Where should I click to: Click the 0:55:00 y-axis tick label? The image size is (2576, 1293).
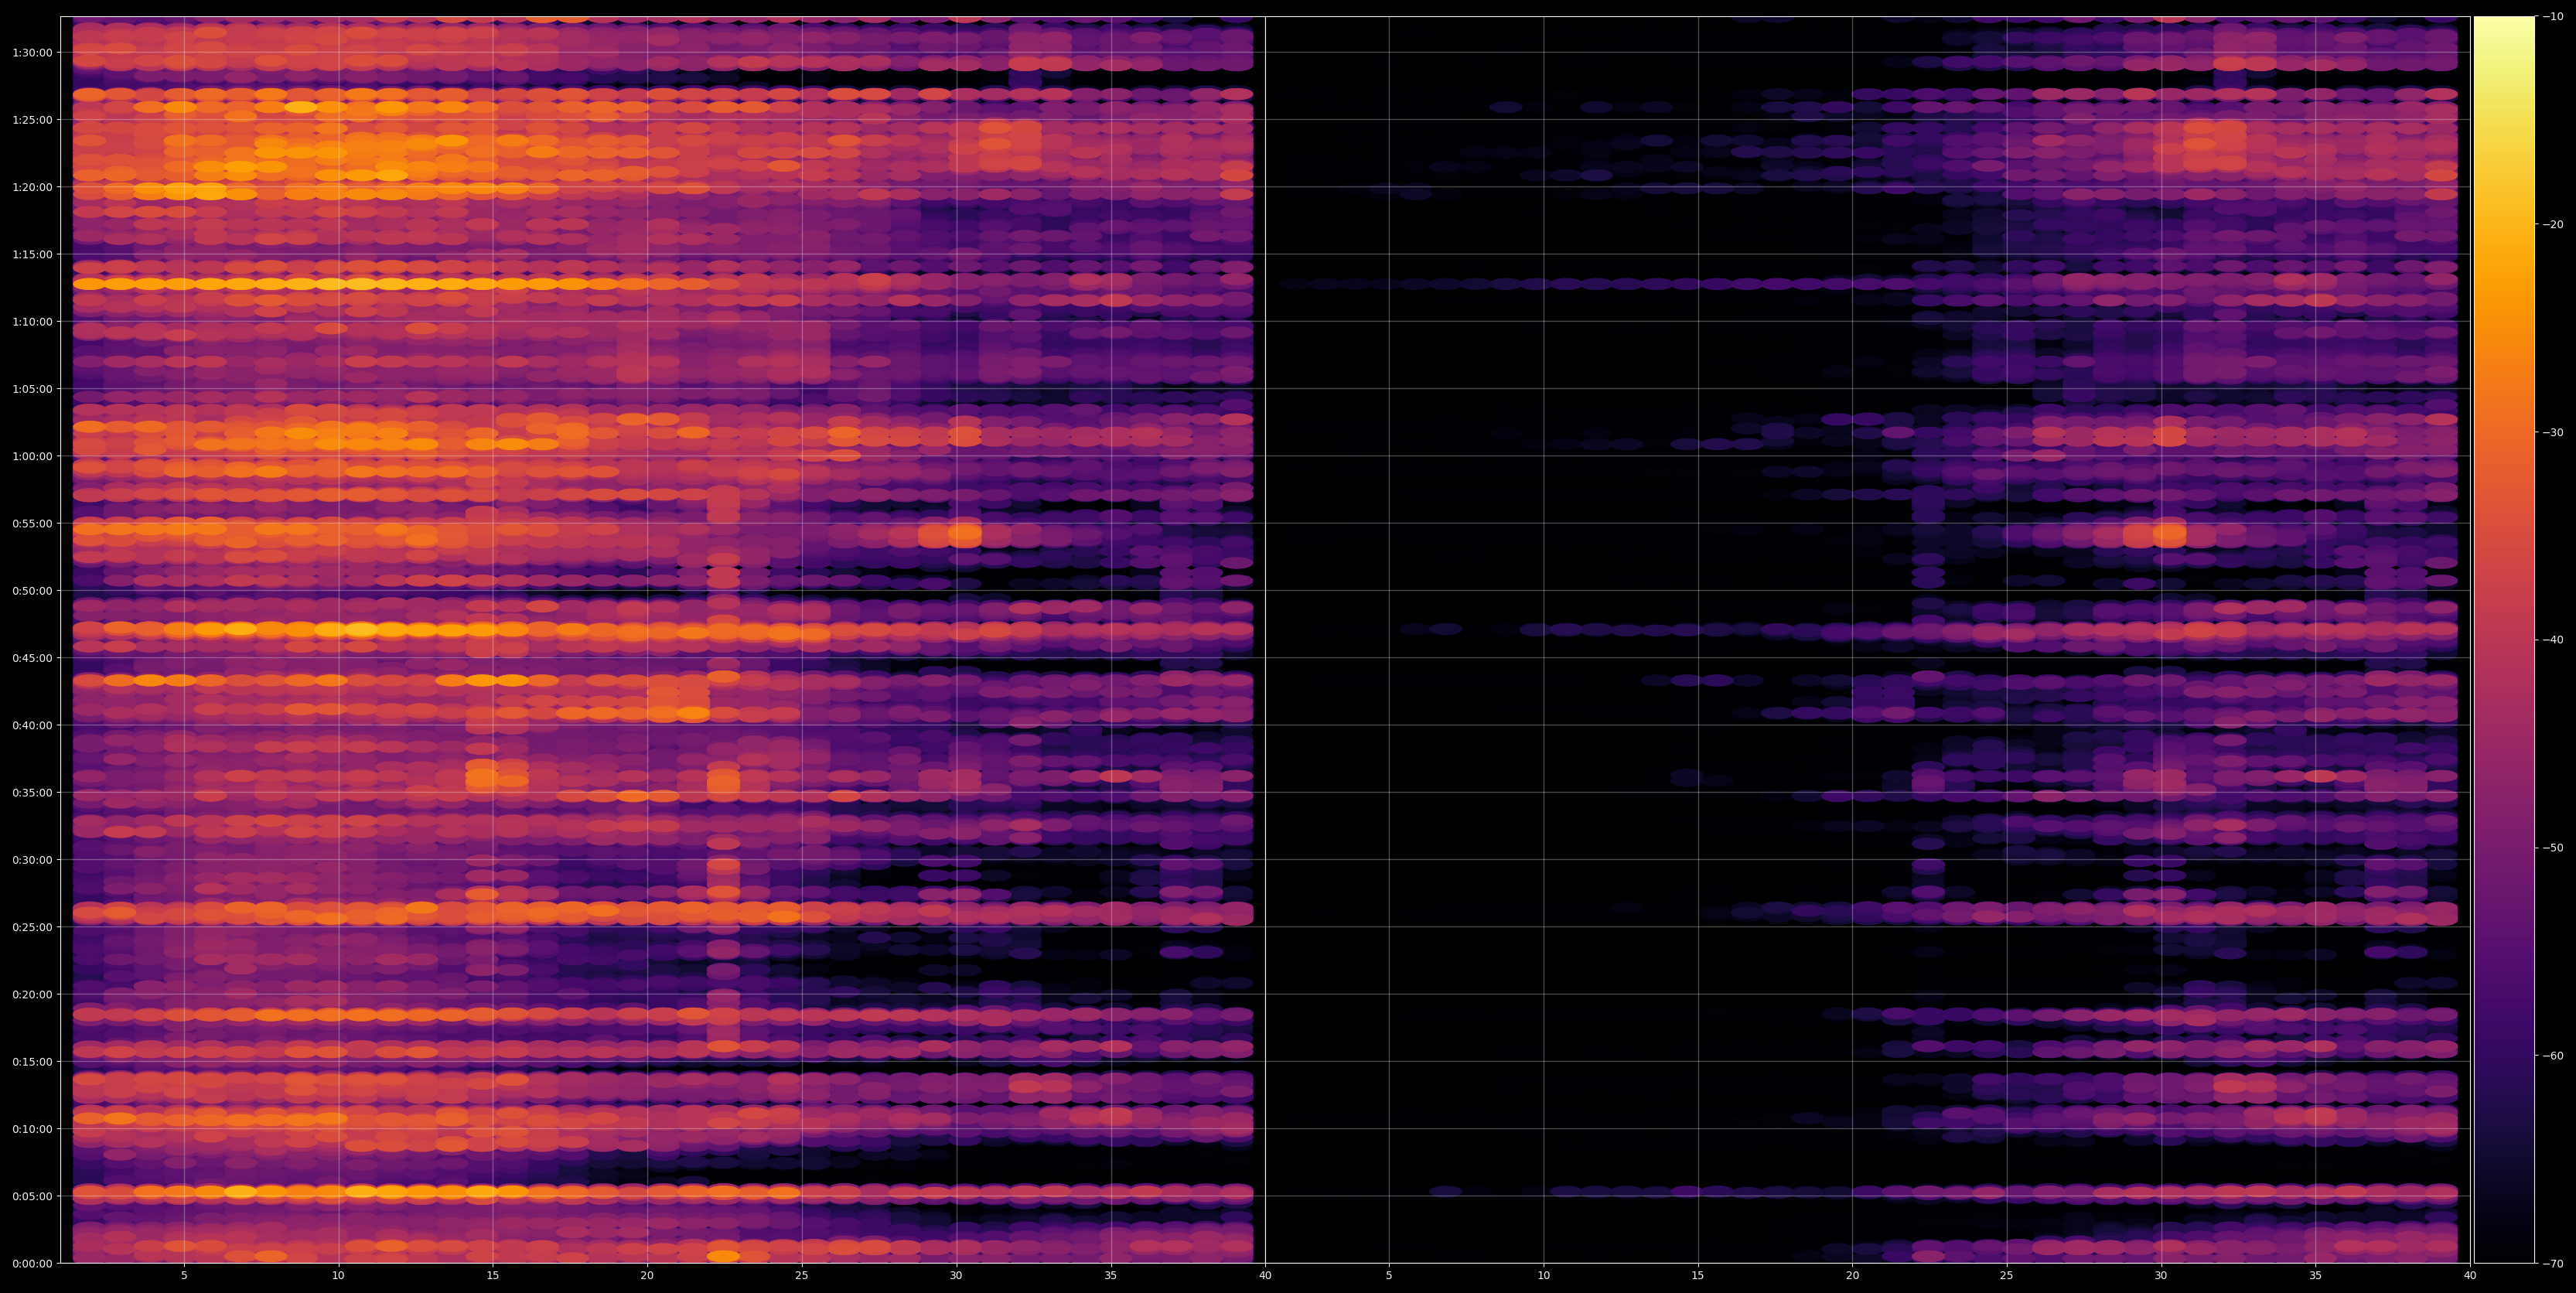point(32,523)
